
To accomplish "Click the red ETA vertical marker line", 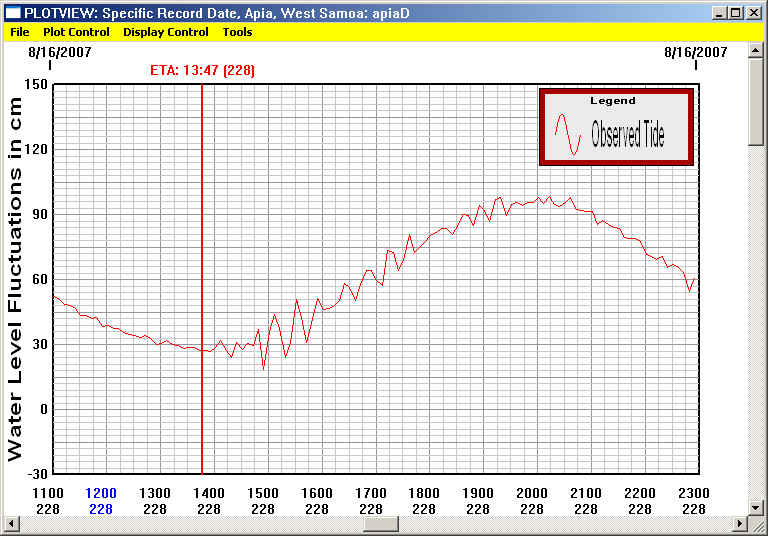I will (202, 279).
